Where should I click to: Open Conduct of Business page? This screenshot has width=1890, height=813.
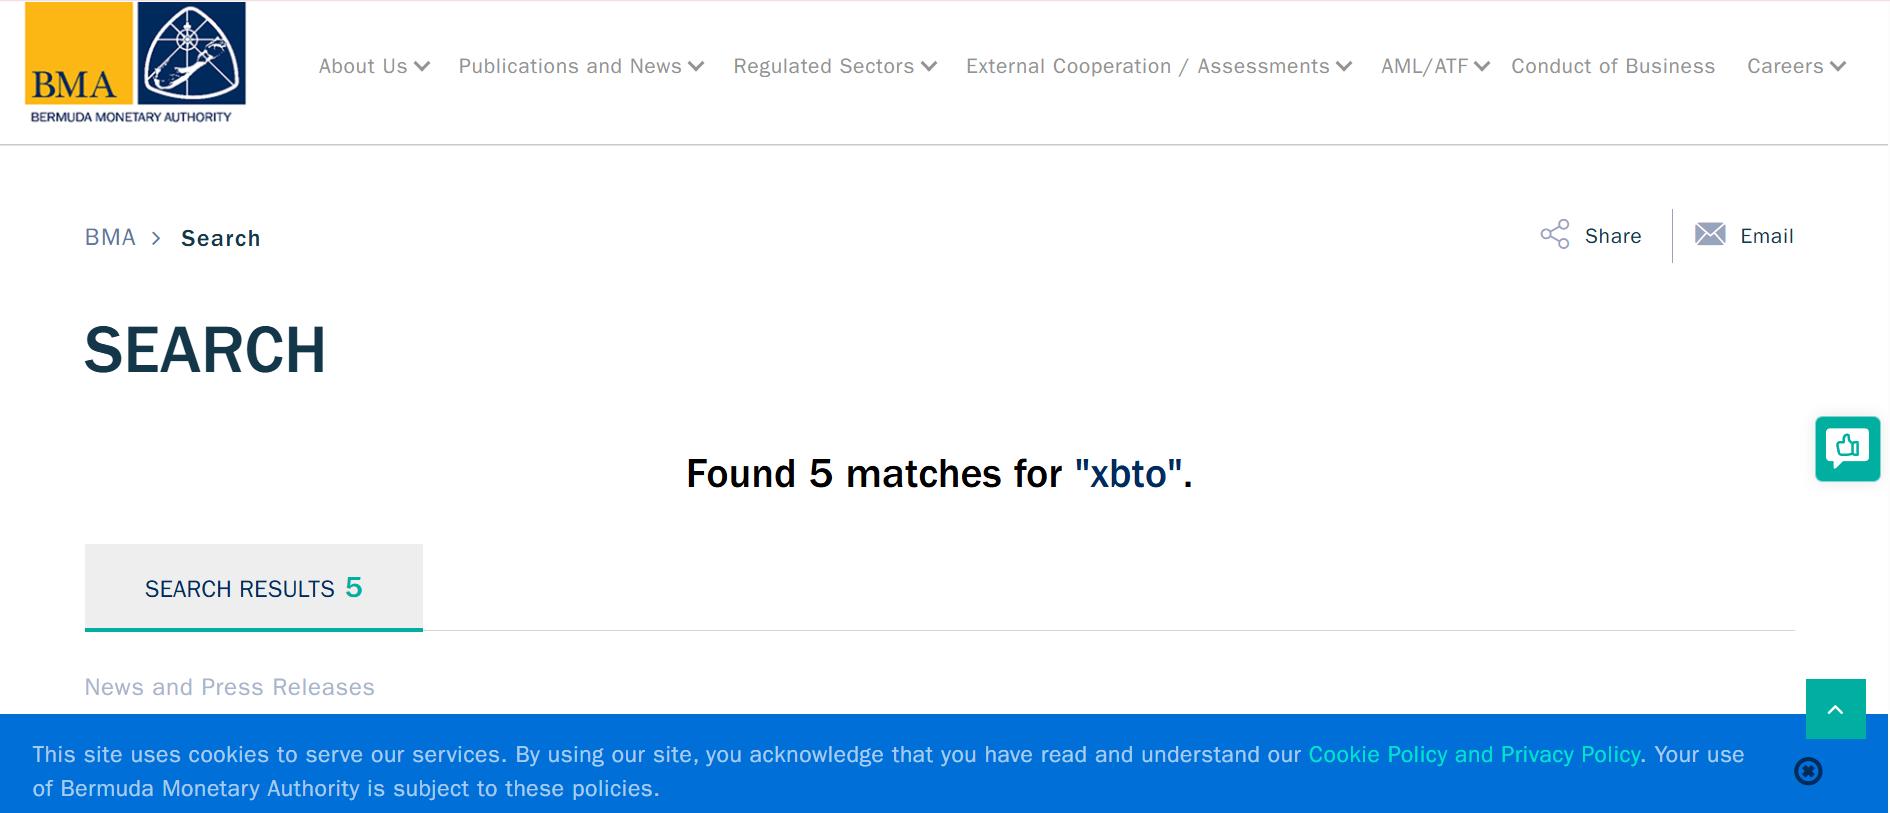tap(1613, 66)
